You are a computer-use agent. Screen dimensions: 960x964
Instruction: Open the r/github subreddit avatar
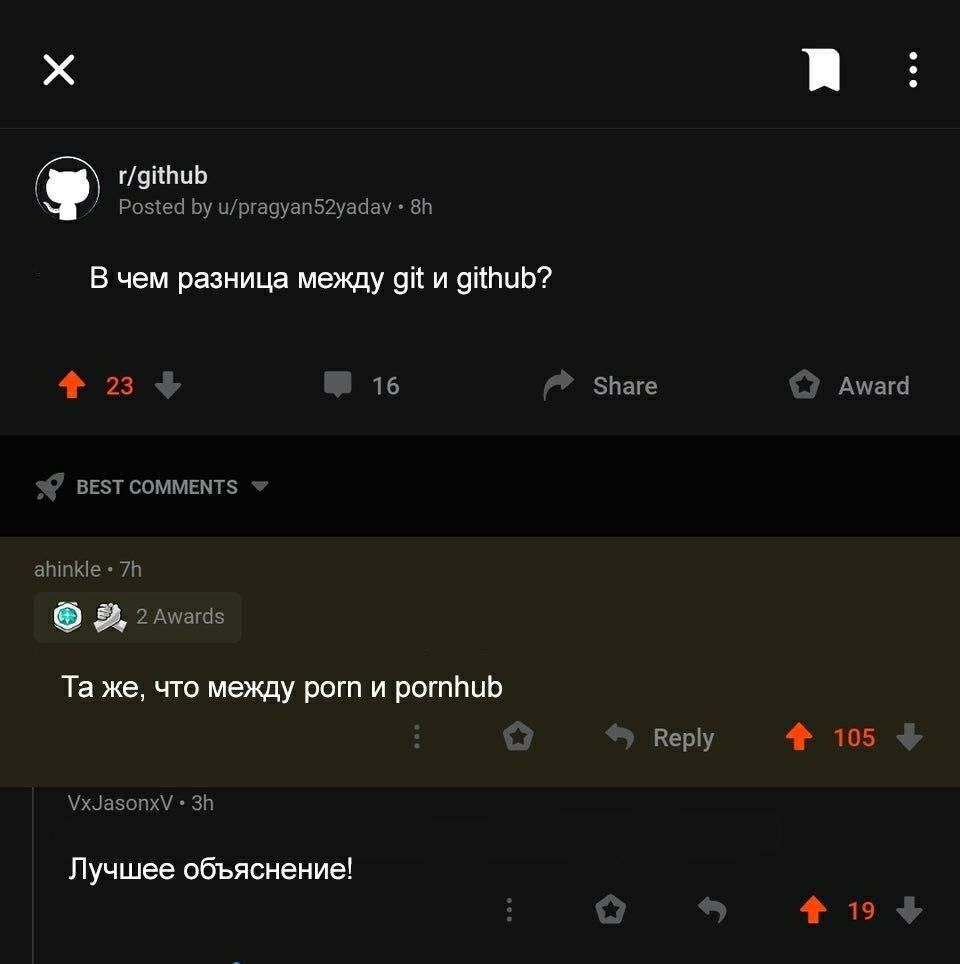click(68, 189)
